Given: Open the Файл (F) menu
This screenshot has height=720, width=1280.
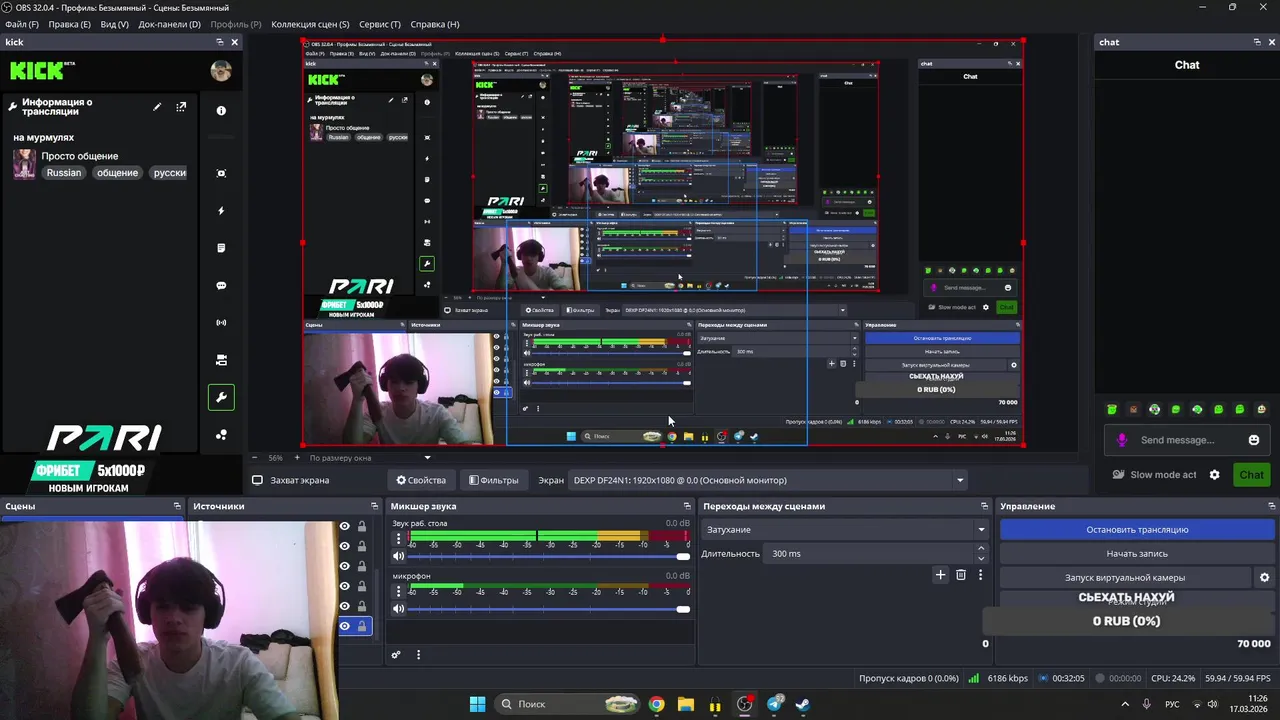Looking at the screenshot, I should 22,24.
